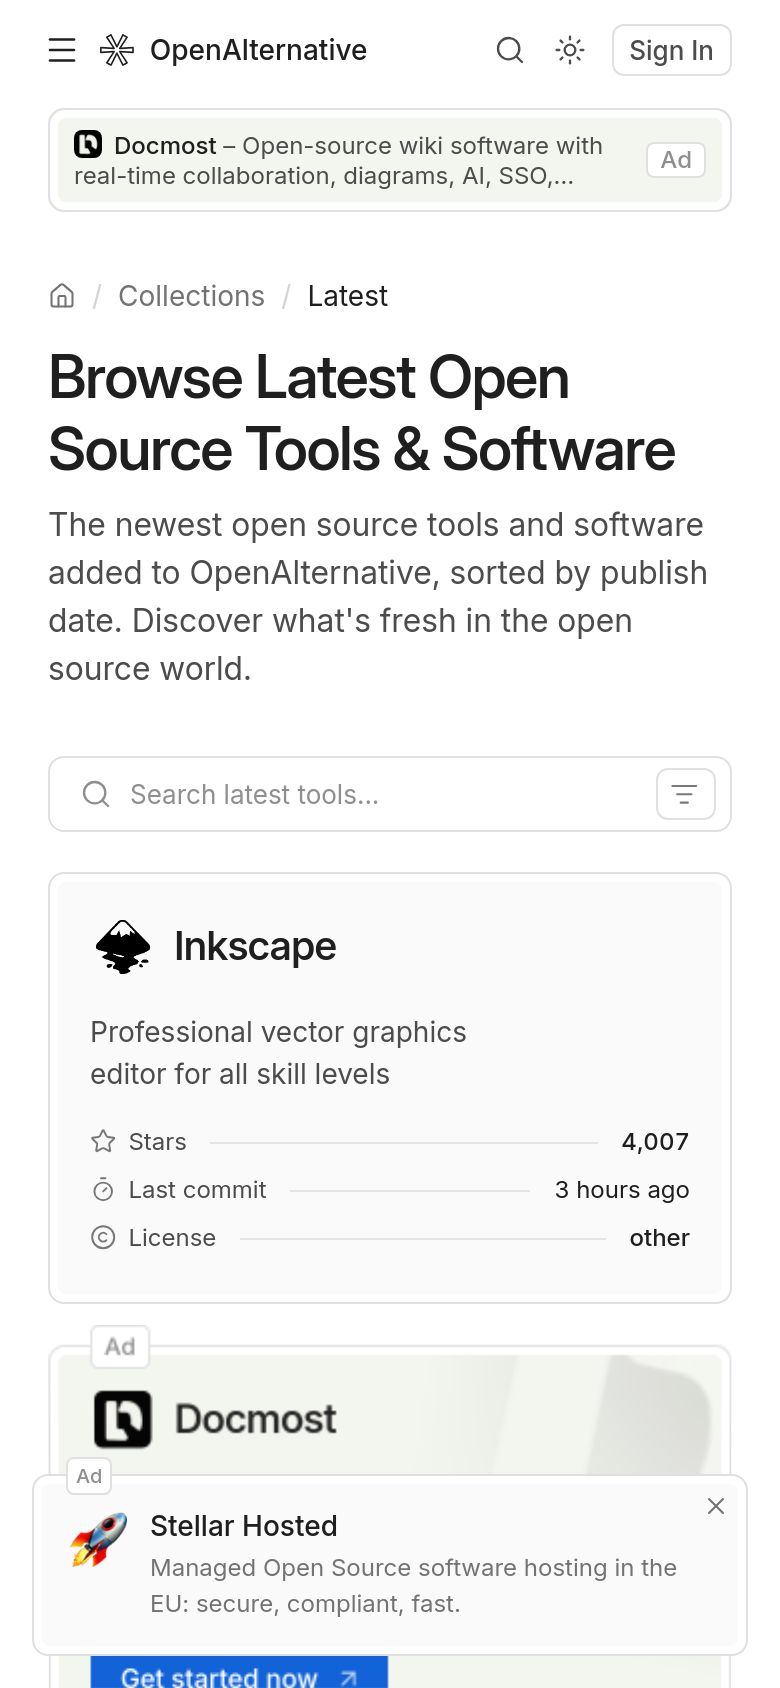Dismiss the Stellar Hosted ad popup
The image size is (780, 1688).
716,1506
